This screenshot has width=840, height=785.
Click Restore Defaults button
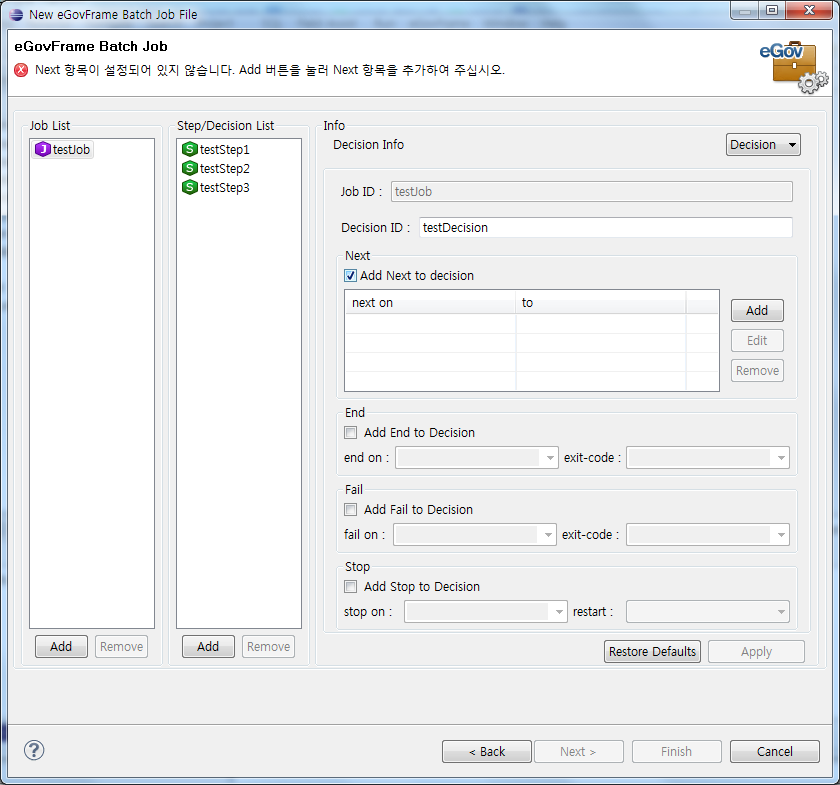point(652,652)
